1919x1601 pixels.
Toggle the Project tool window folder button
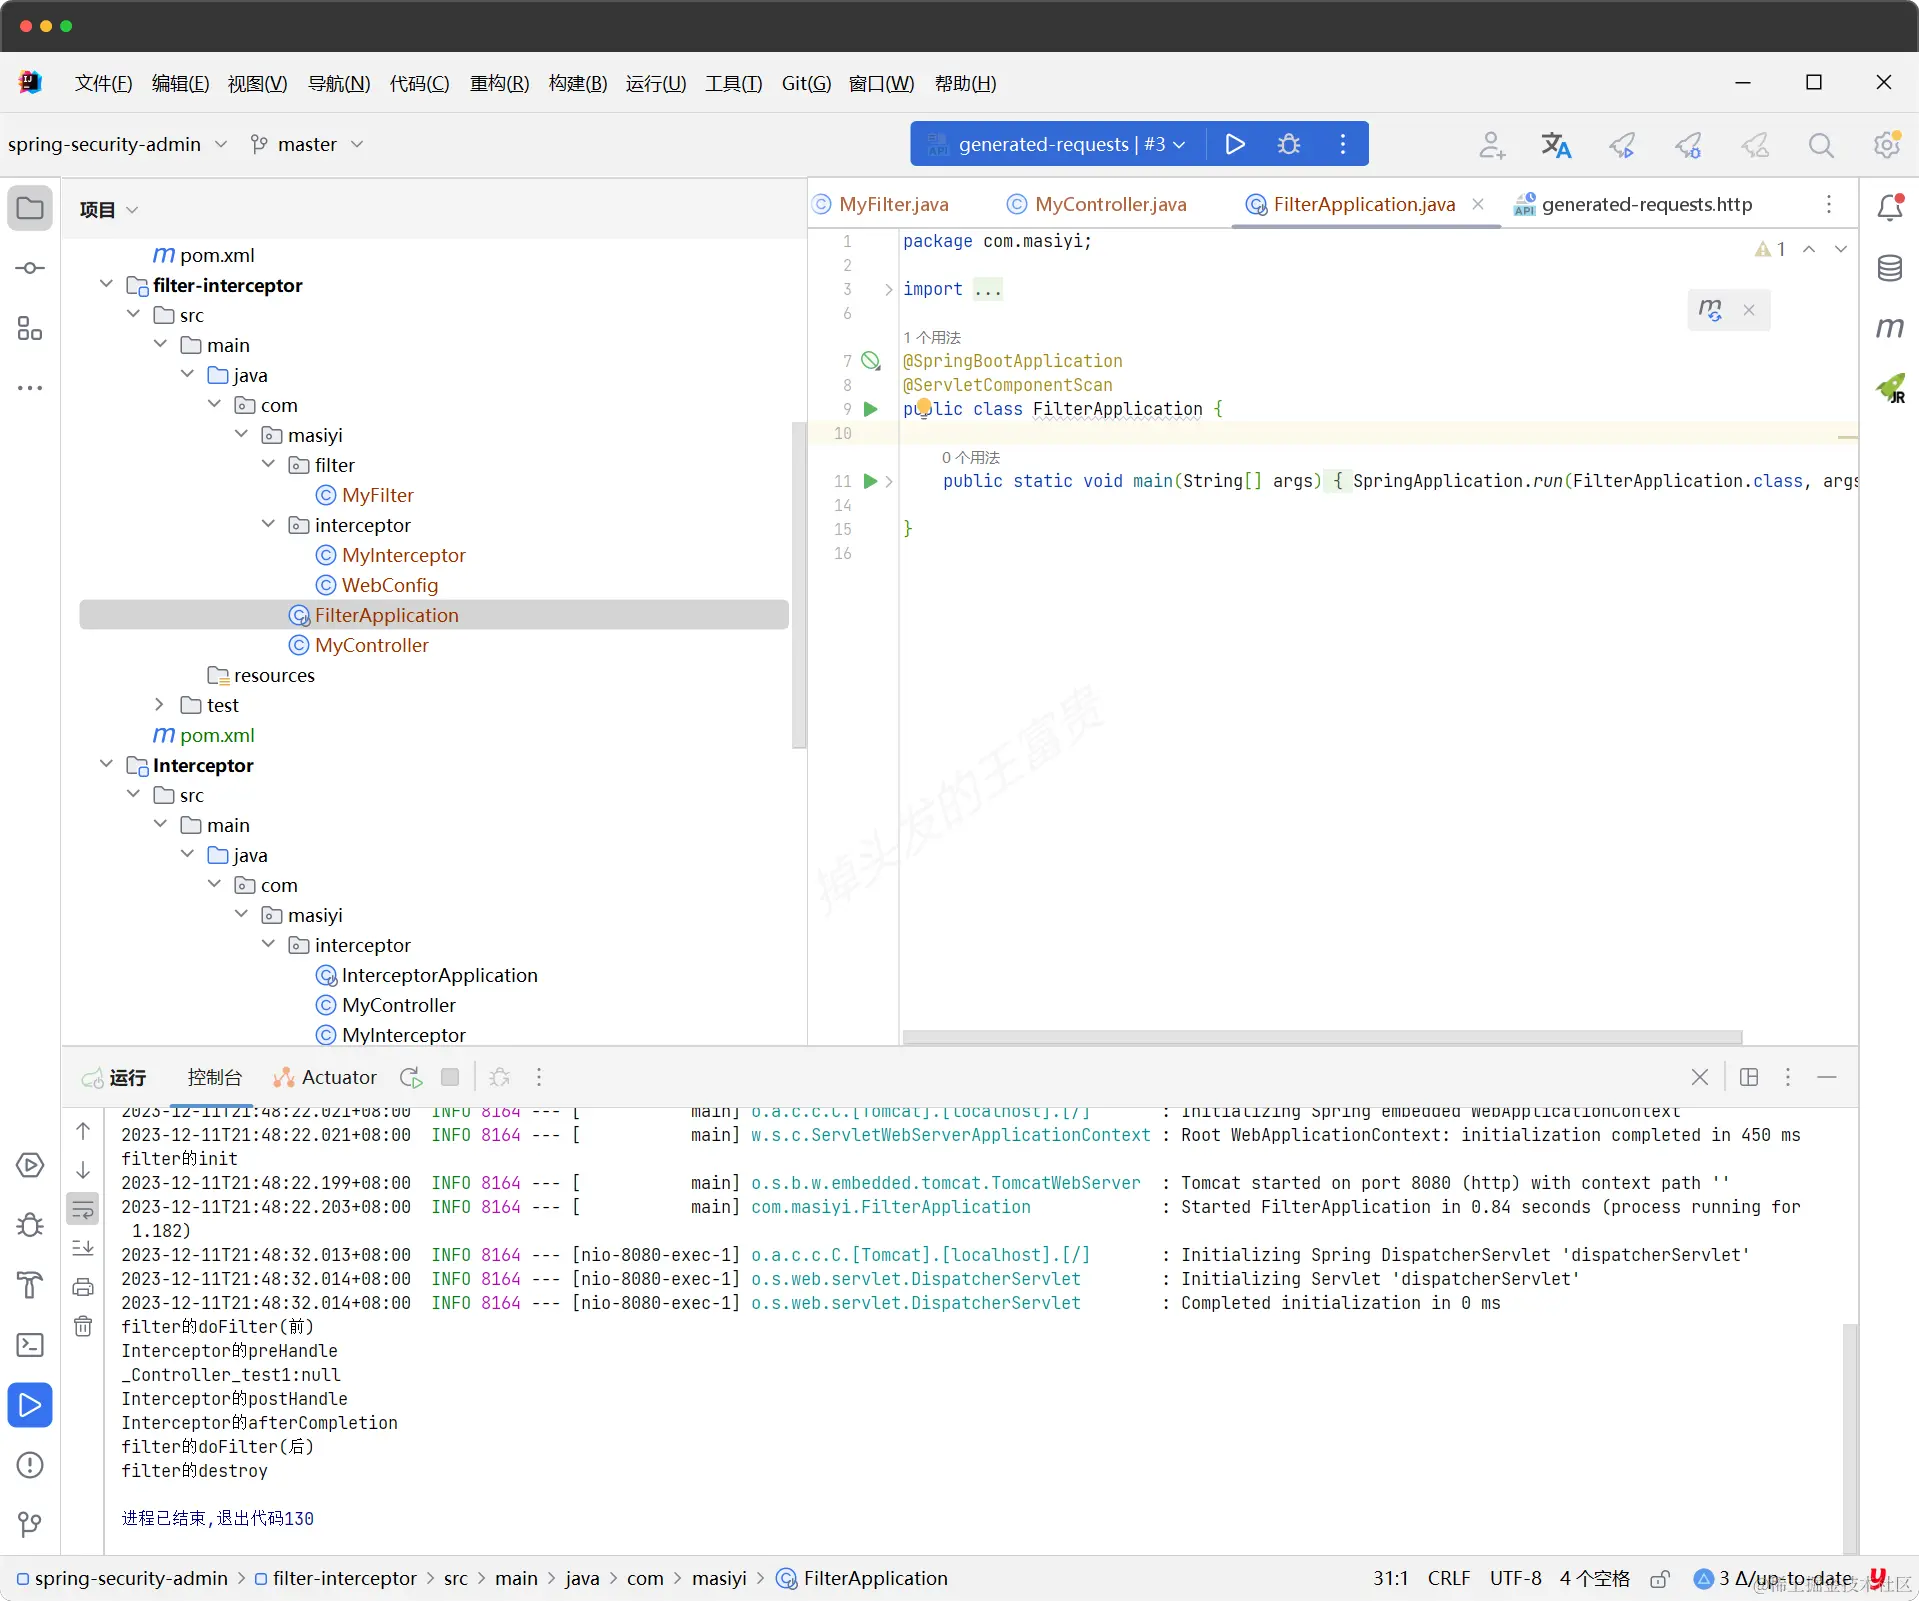[x=30, y=208]
